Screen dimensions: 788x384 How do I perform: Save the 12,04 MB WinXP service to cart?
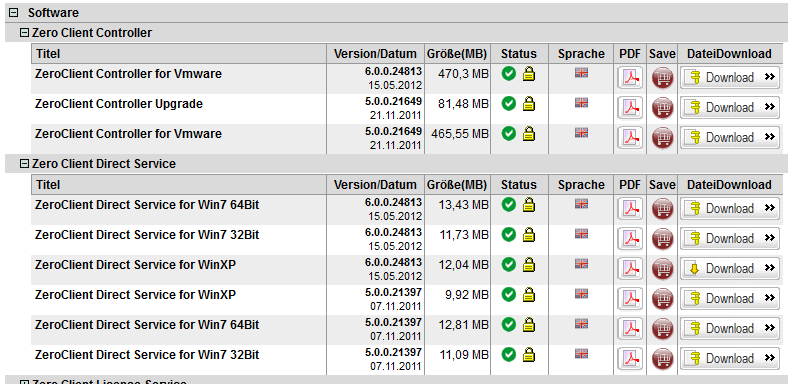coord(662,269)
